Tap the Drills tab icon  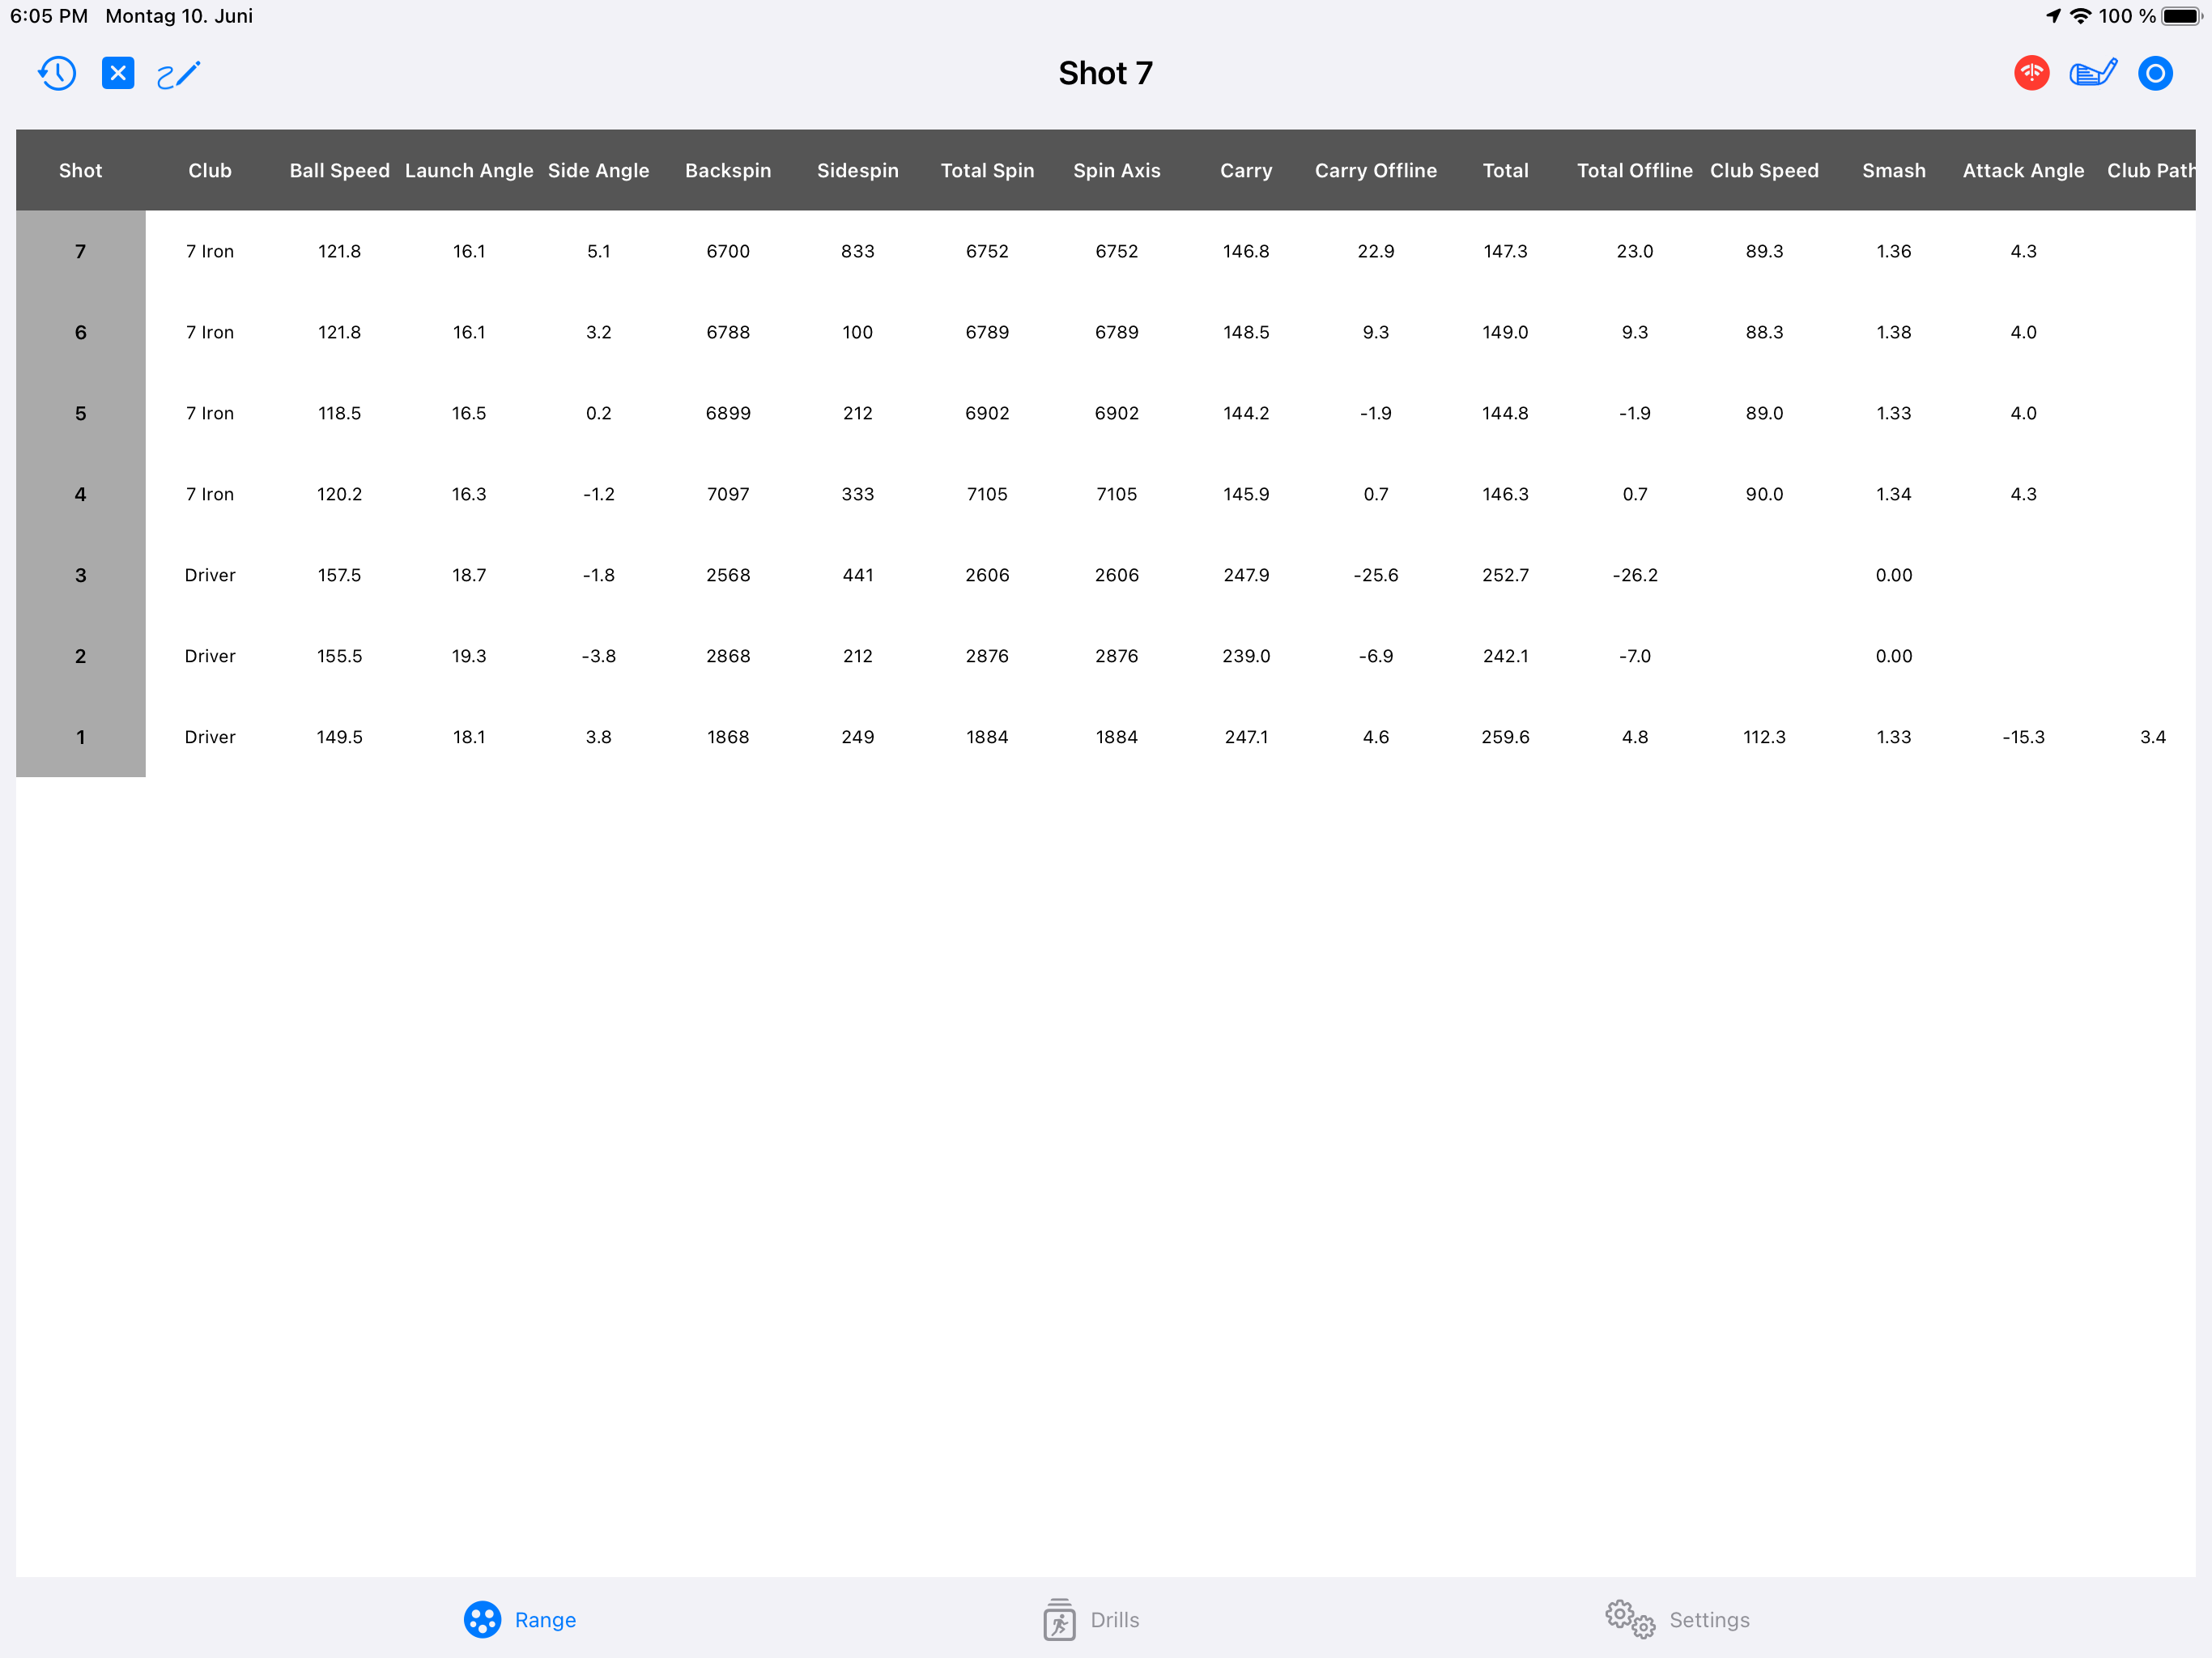point(1059,1619)
